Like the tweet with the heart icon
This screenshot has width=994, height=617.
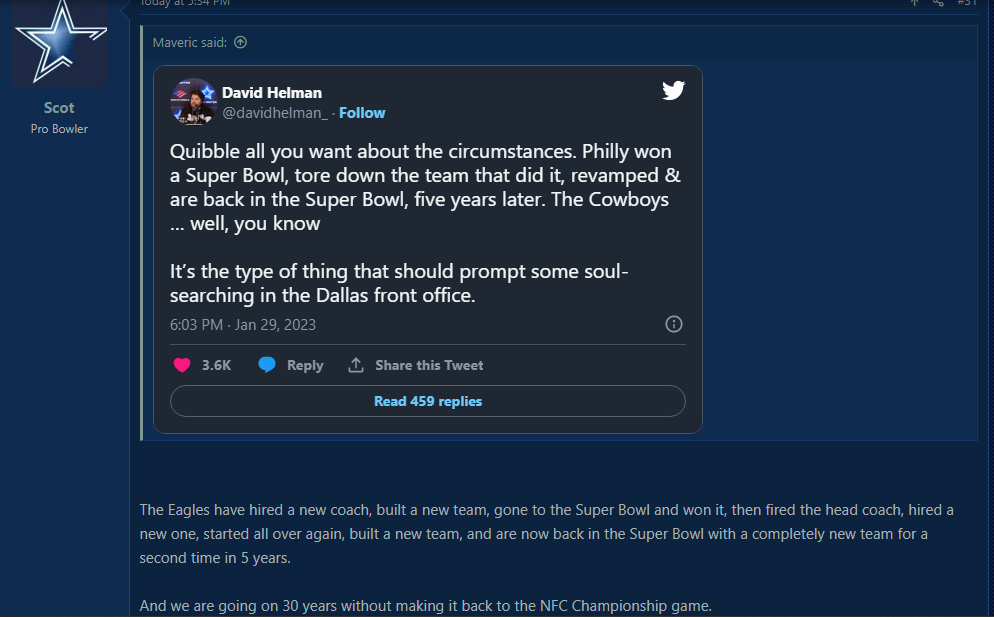tap(182, 365)
